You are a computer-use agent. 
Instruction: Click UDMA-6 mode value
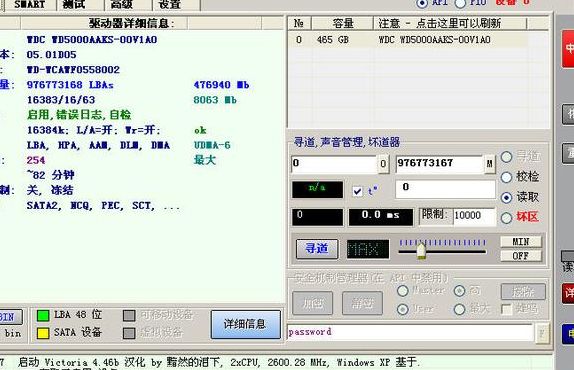[212, 145]
